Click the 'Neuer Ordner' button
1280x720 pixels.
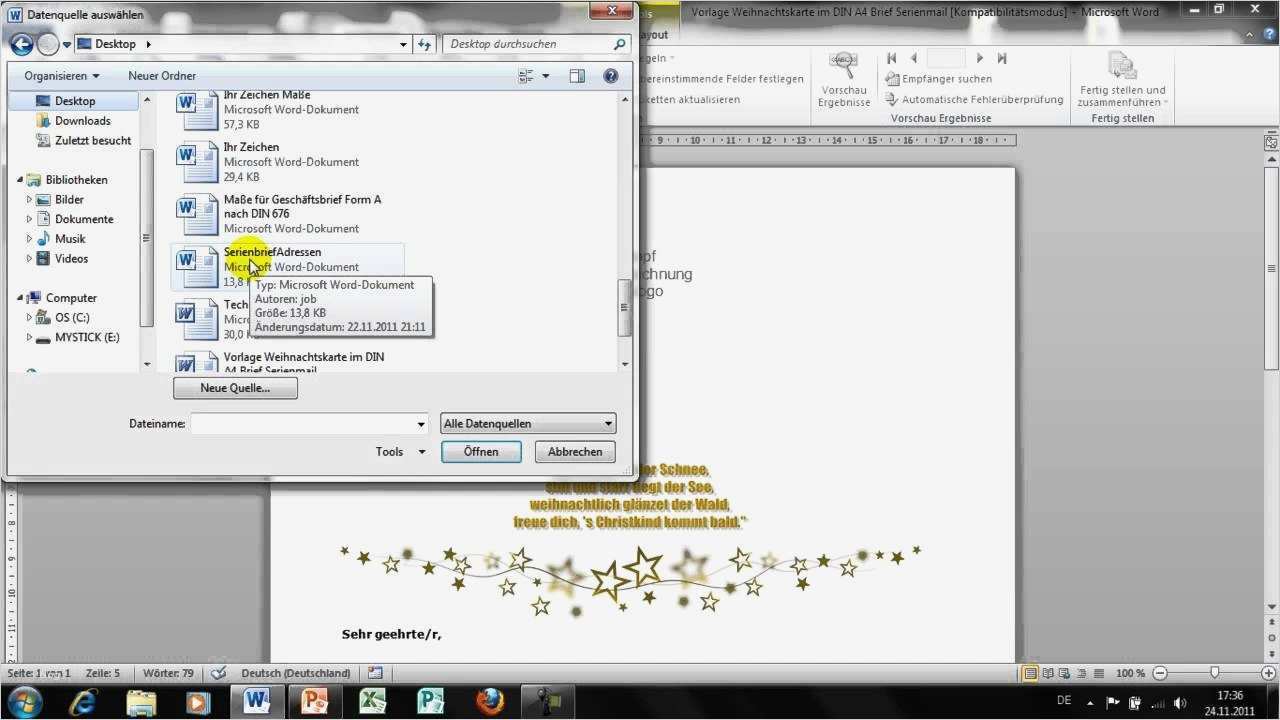coord(162,76)
